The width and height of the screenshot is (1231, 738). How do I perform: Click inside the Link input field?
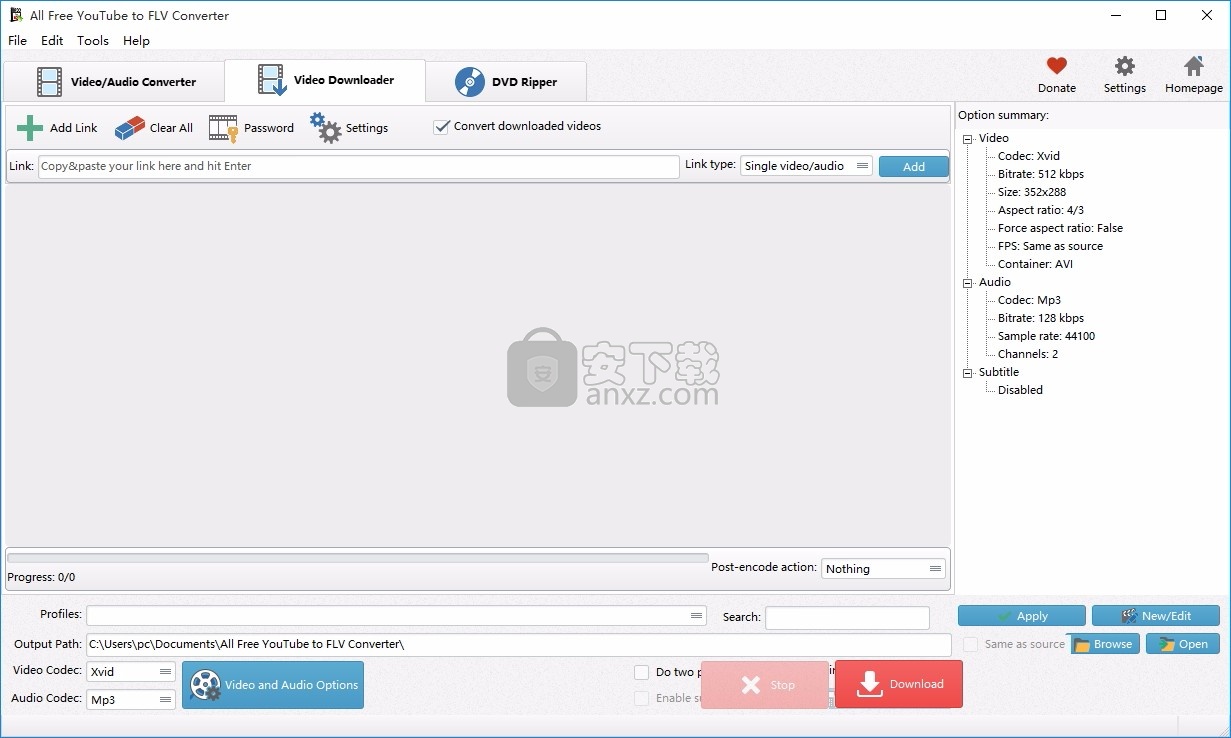tap(359, 166)
